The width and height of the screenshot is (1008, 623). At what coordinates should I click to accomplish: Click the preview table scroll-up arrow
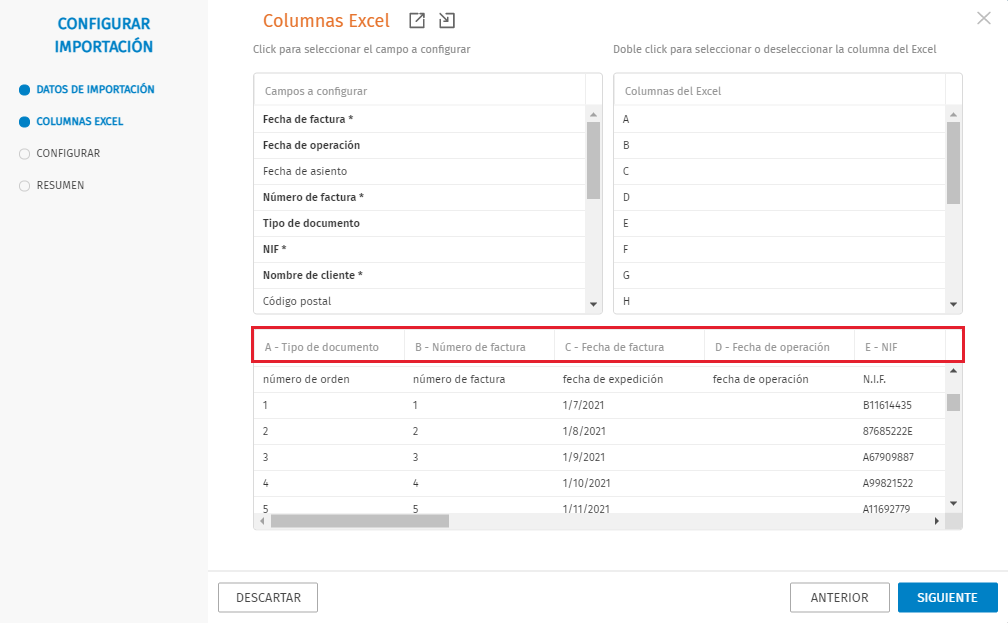pyautogui.click(x=953, y=371)
